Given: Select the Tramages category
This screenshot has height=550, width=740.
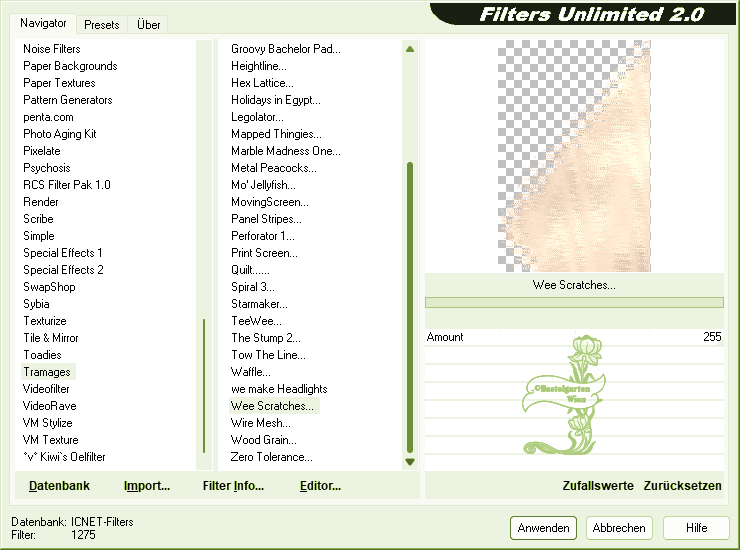Looking at the screenshot, I should click(x=47, y=372).
